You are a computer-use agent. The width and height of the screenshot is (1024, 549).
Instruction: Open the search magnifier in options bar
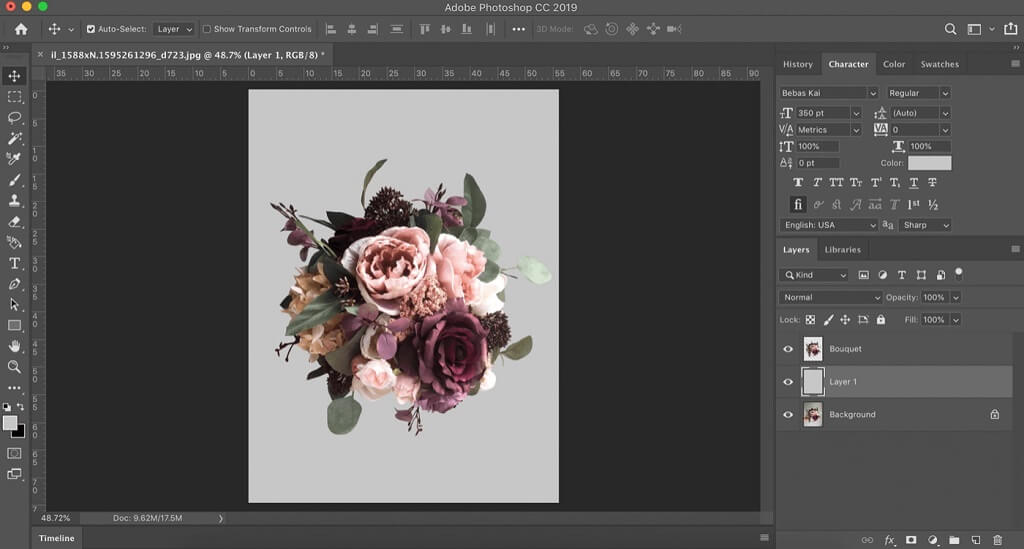pos(950,29)
